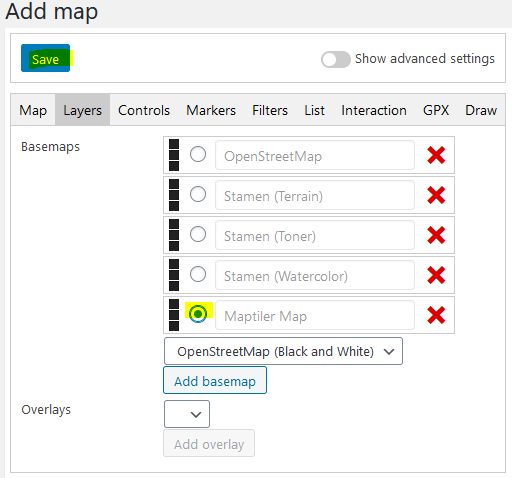This screenshot has height=478, width=512.
Task: Click the Save button
Action: tap(46, 58)
